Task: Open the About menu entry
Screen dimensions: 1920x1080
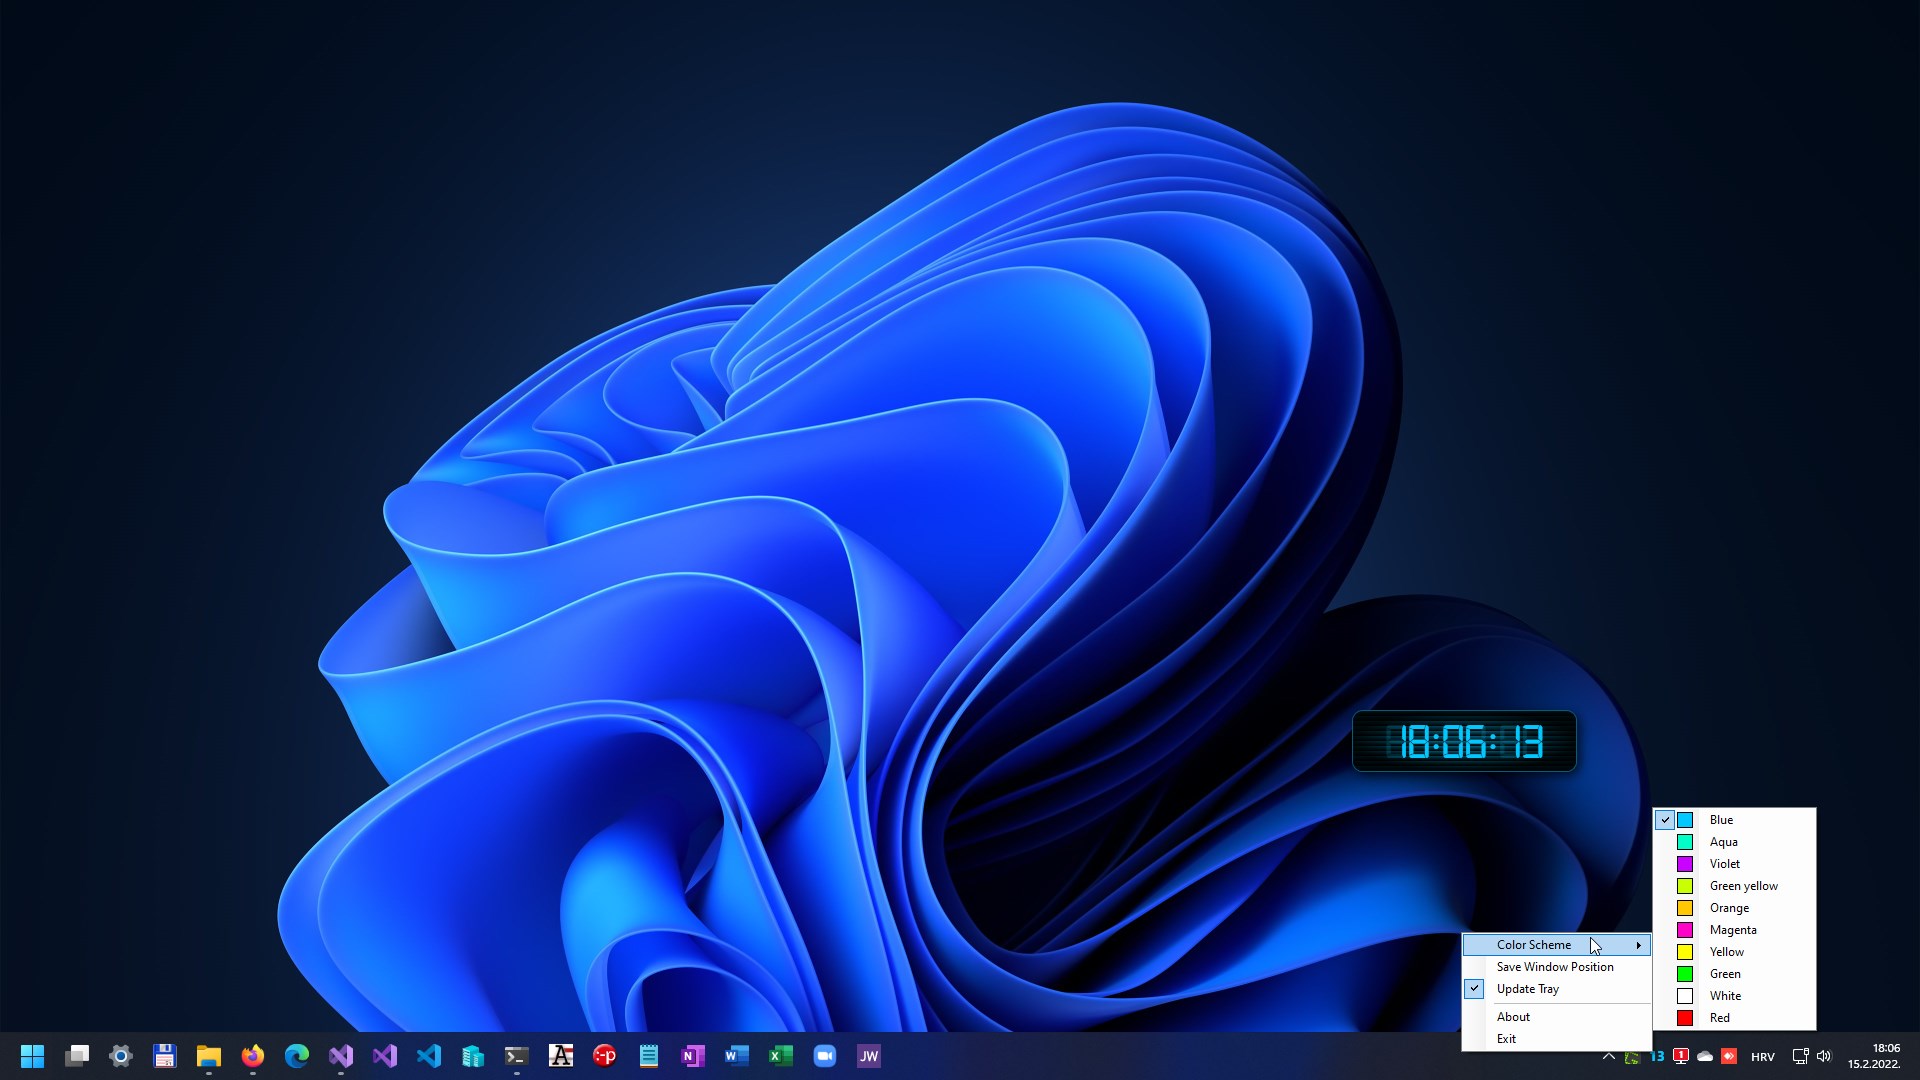Action: pos(1557,1017)
